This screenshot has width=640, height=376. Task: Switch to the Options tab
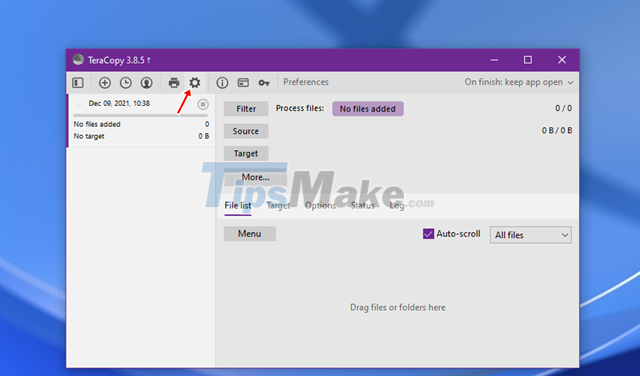[x=320, y=206]
